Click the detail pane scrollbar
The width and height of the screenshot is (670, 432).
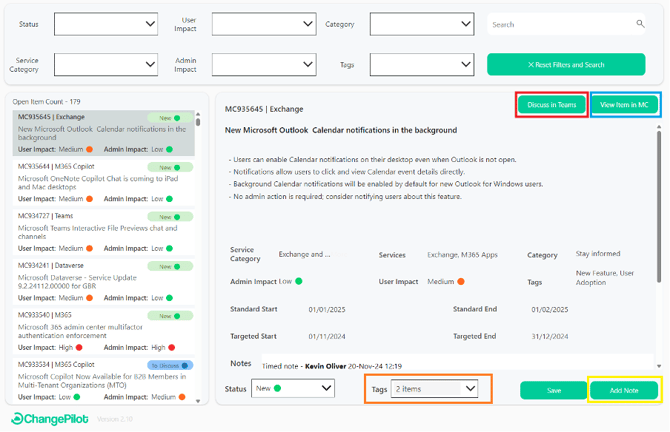point(659,207)
